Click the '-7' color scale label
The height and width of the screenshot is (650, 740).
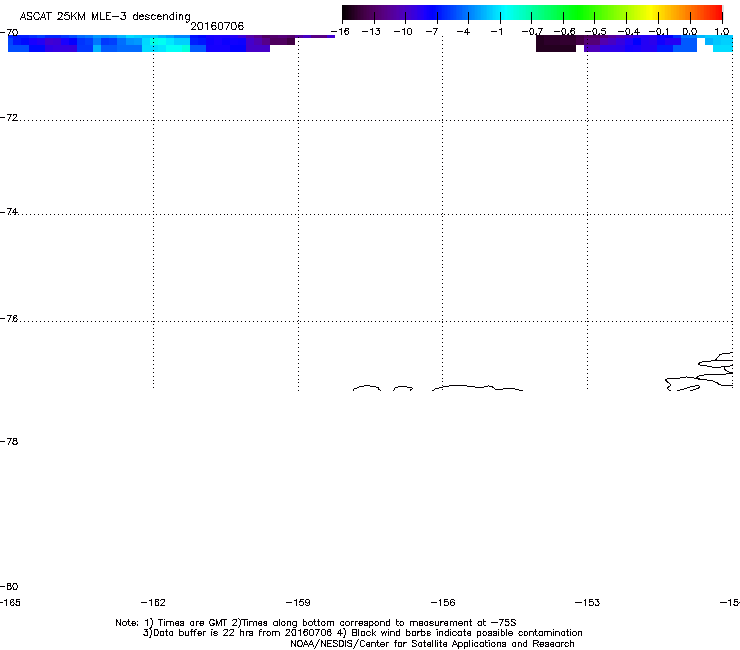tap(432, 32)
